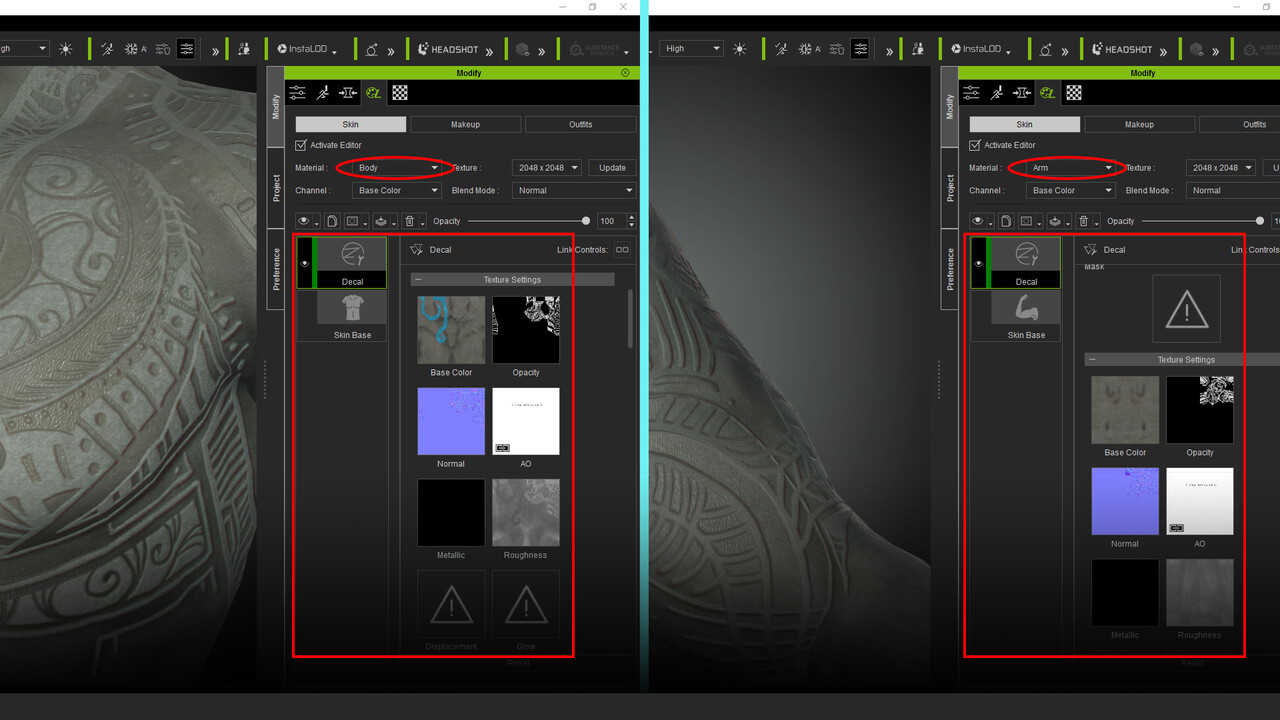The width and height of the screenshot is (1280, 720).
Task: Toggle Link Controls in left window
Action: point(622,250)
